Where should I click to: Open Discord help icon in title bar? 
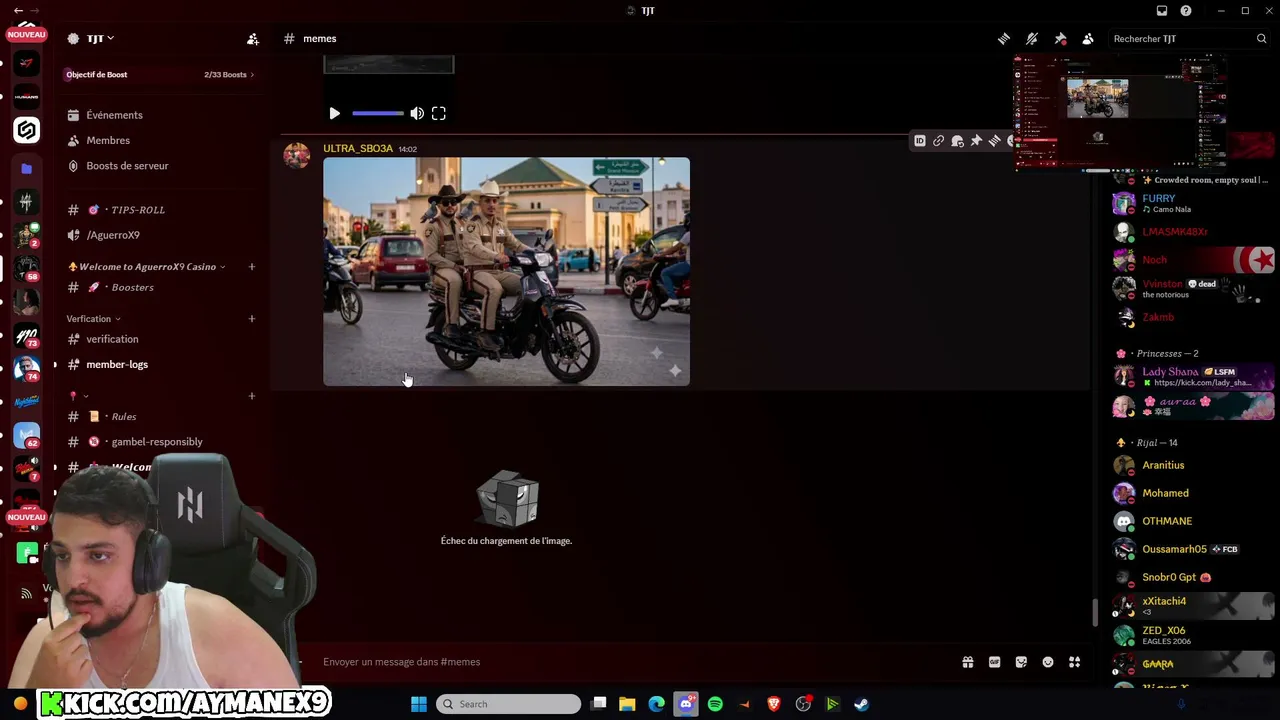coord(1186,11)
